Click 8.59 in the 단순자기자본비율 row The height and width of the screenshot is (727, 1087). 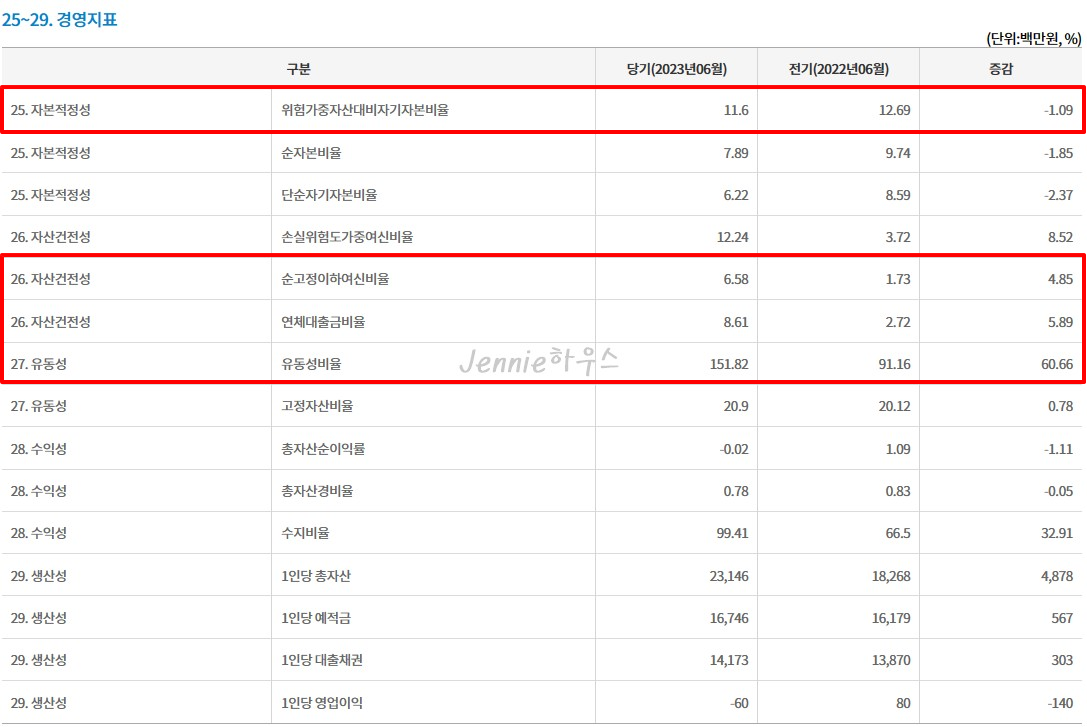click(898, 195)
